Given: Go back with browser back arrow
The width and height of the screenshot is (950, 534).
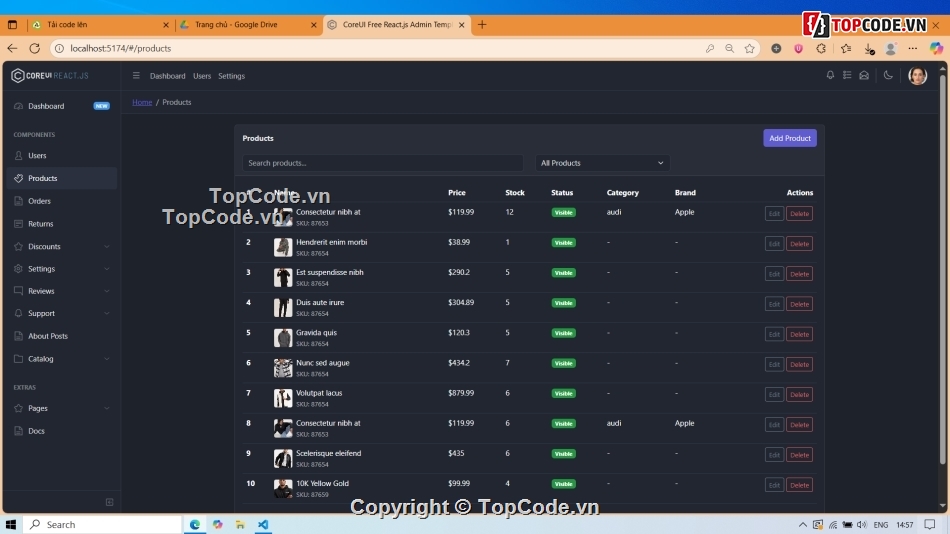Looking at the screenshot, I should point(12,48).
